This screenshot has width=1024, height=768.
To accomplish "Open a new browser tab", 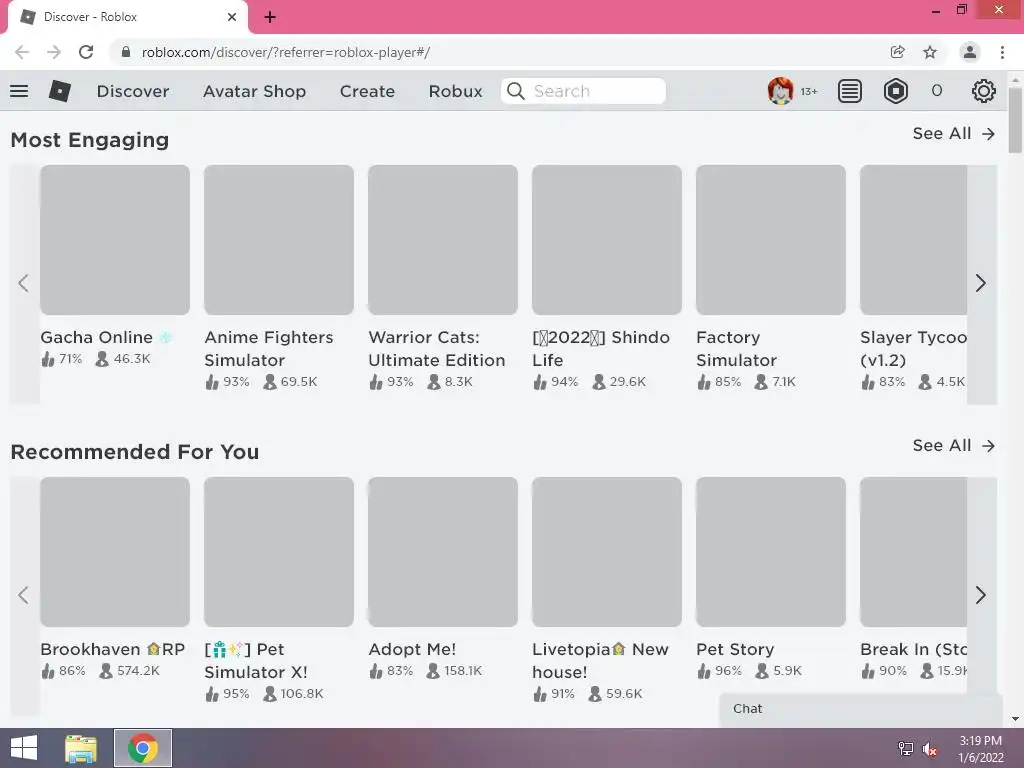I will click(x=270, y=17).
